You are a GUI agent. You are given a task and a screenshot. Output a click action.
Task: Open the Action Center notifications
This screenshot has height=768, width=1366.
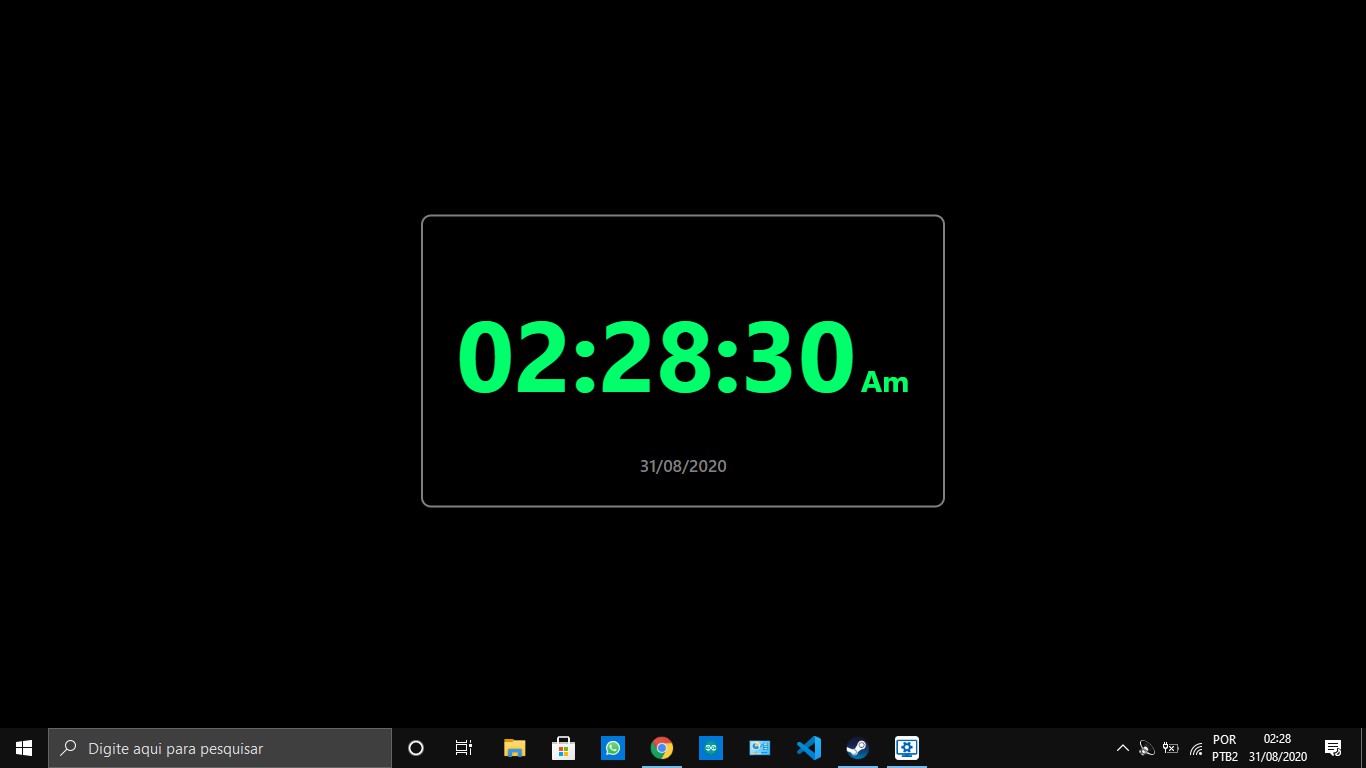[x=1333, y=747]
